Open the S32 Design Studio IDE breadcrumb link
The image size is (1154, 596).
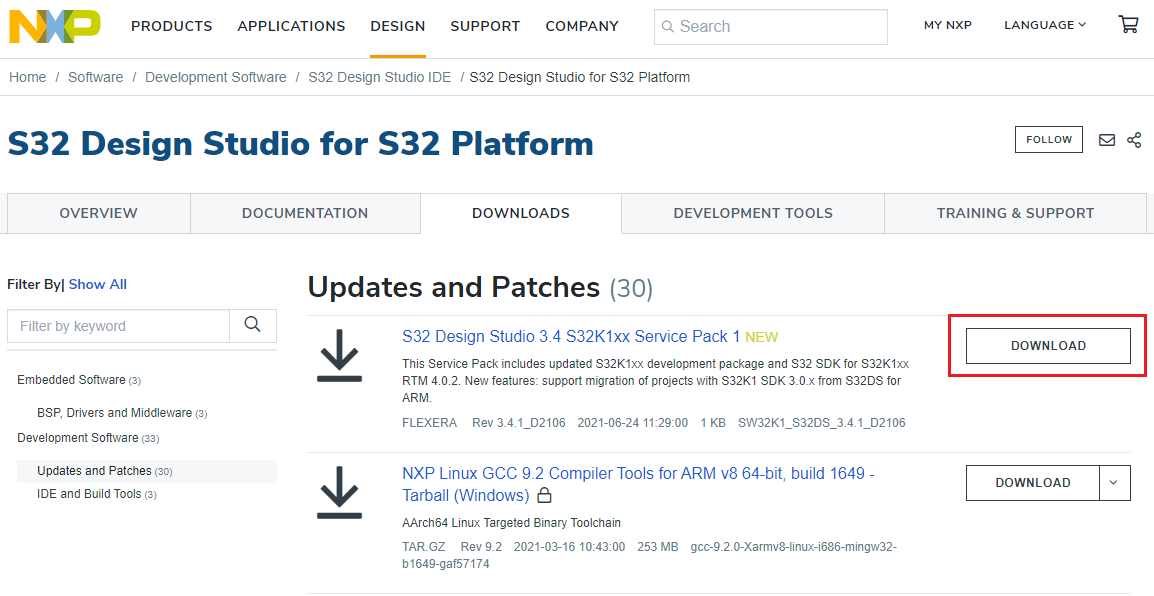[x=379, y=76]
